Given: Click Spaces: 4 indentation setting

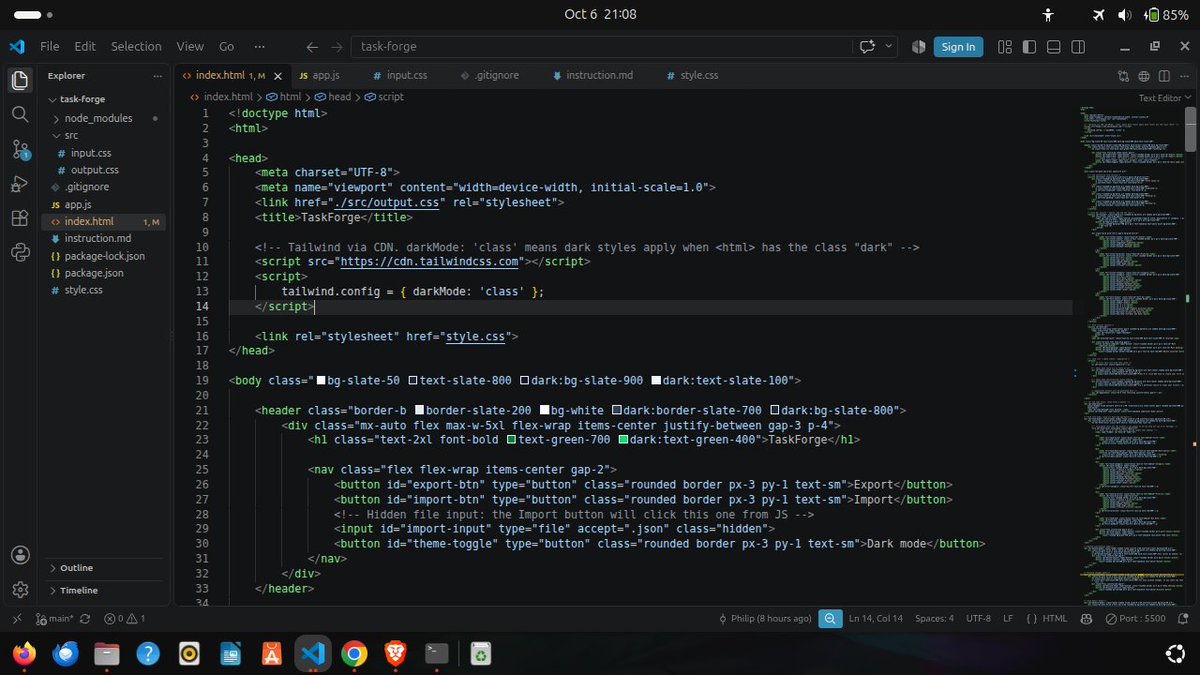Looking at the screenshot, I should coord(934,618).
